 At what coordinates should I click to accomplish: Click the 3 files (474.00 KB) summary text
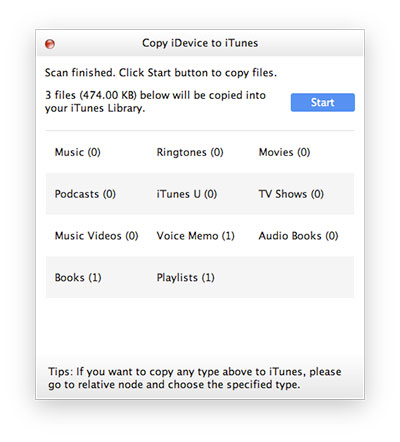(155, 102)
